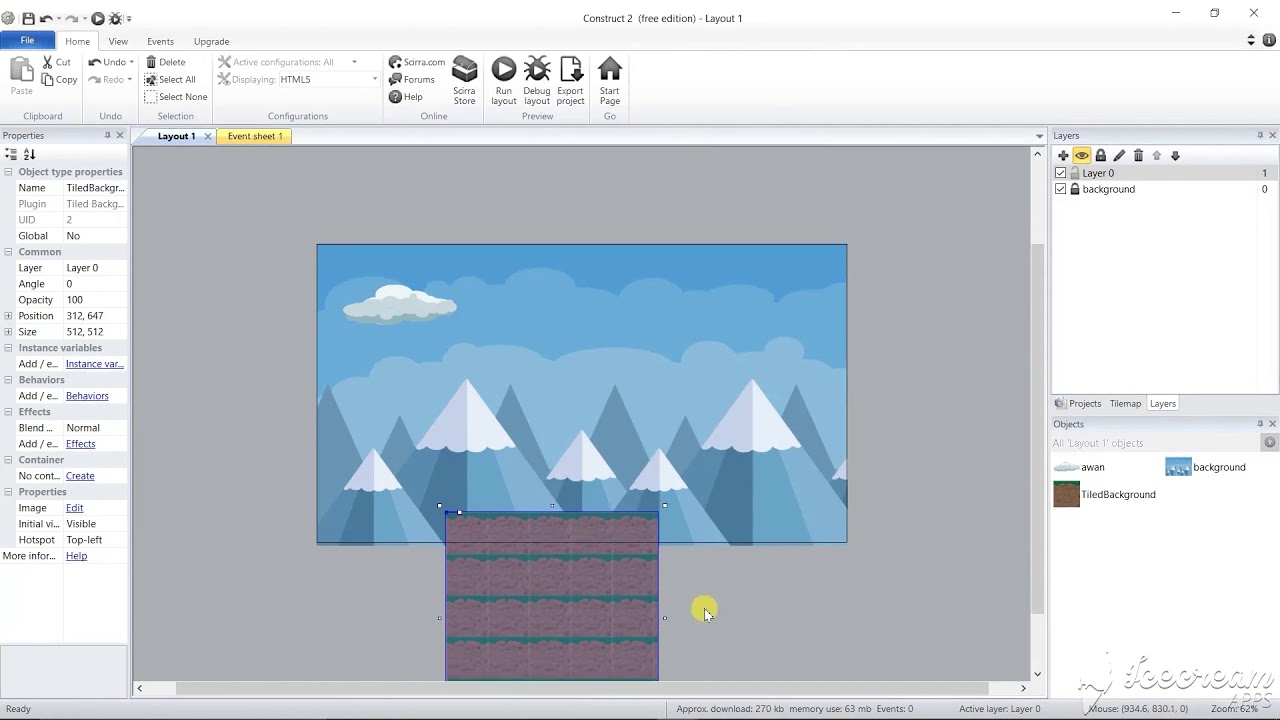The image size is (1280, 720).
Task: Start Debug layout
Action: pyautogui.click(x=537, y=81)
